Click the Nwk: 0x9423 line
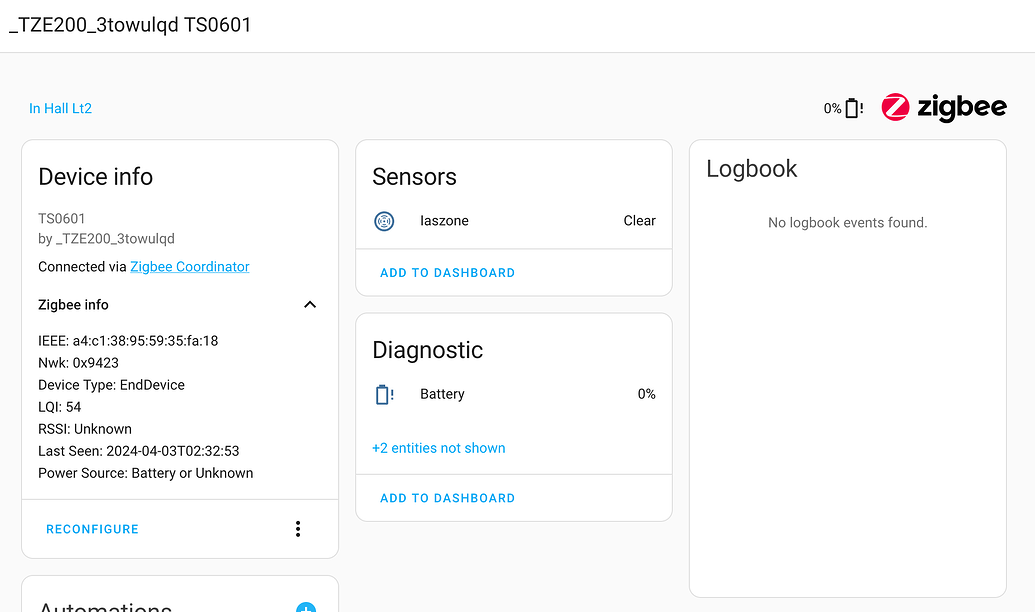The image size is (1035, 612). point(79,363)
